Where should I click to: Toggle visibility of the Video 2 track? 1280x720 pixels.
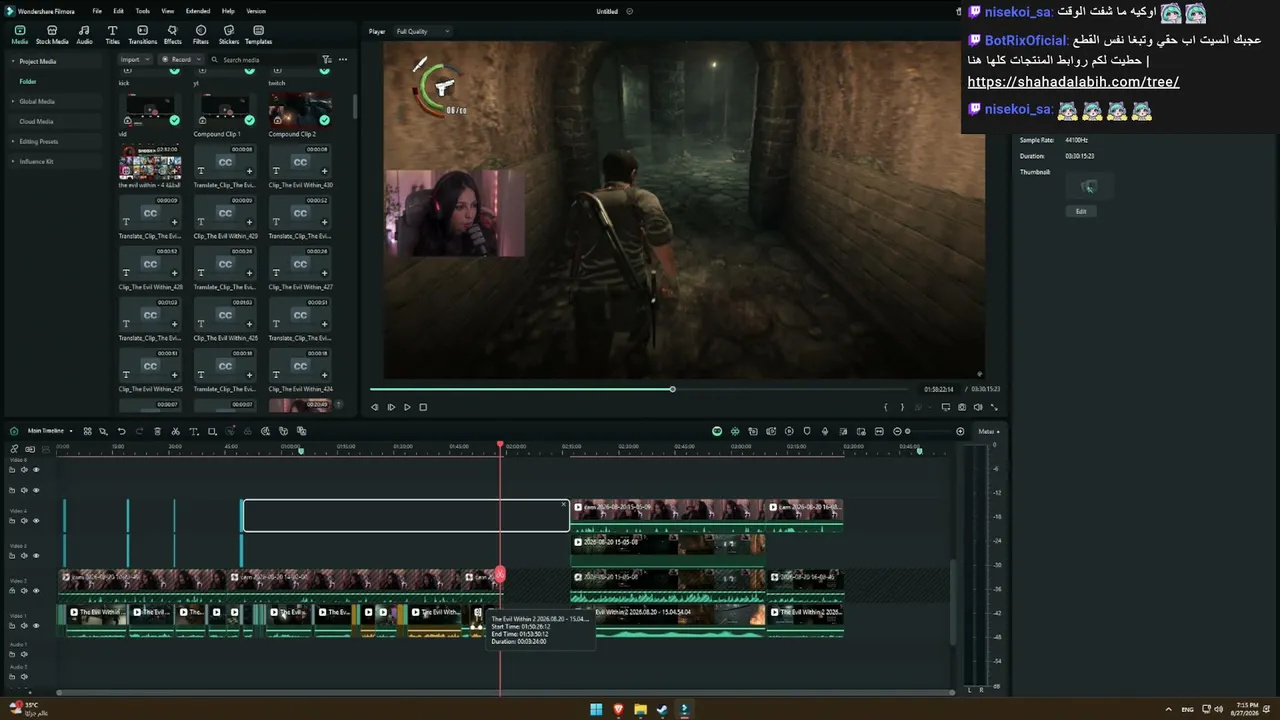tap(36, 591)
